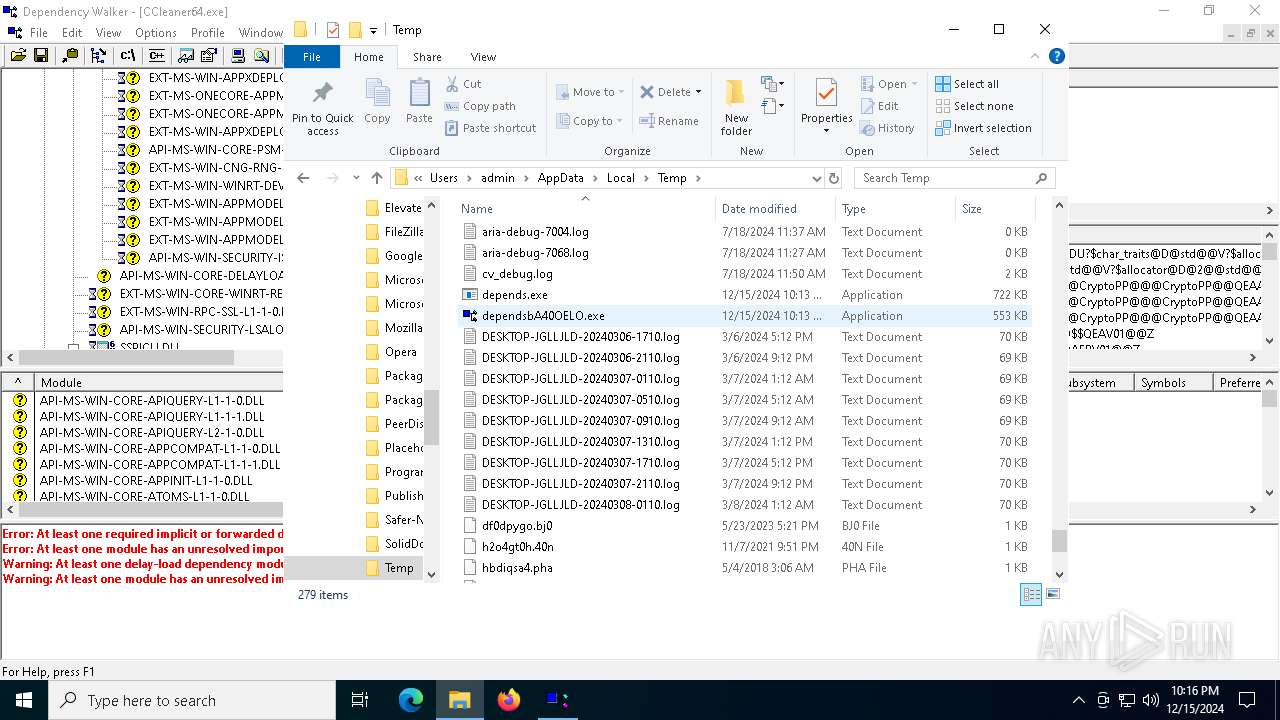Click the file list vertical scrollbar thumb
The image size is (1280, 720).
tap(1059, 540)
